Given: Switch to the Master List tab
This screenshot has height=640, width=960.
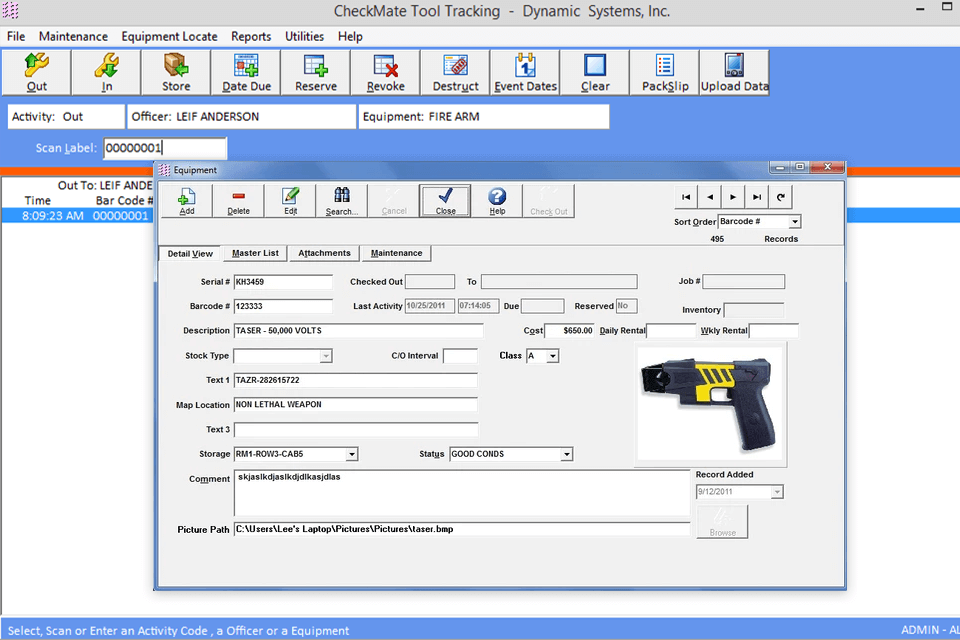Looking at the screenshot, I should pyautogui.click(x=255, y=254).
